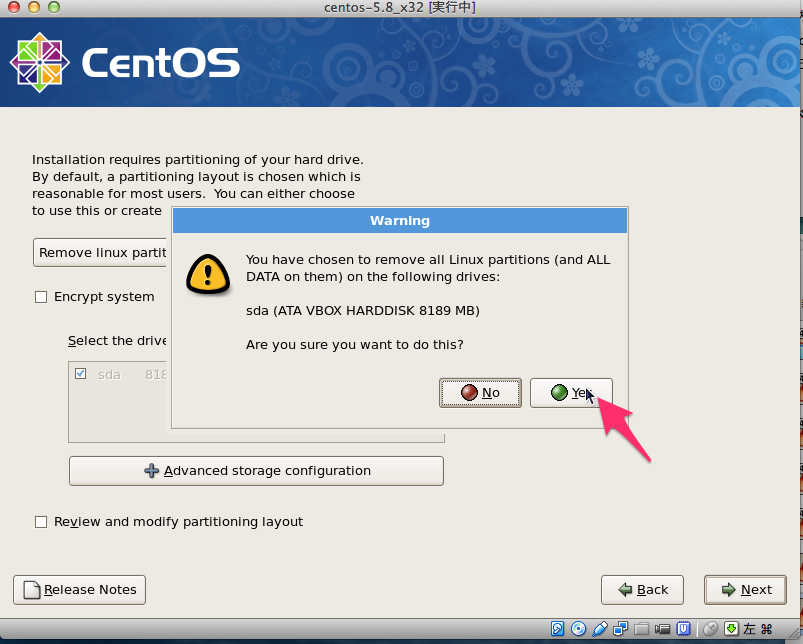Click the plus icon on Advanced storage

click(151, 470)
